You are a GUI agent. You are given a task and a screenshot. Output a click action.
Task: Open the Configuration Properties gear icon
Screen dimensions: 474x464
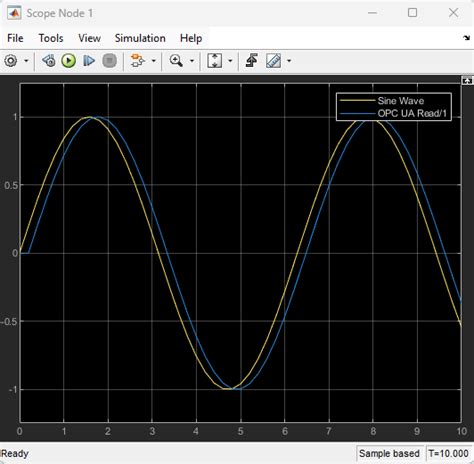11,61
